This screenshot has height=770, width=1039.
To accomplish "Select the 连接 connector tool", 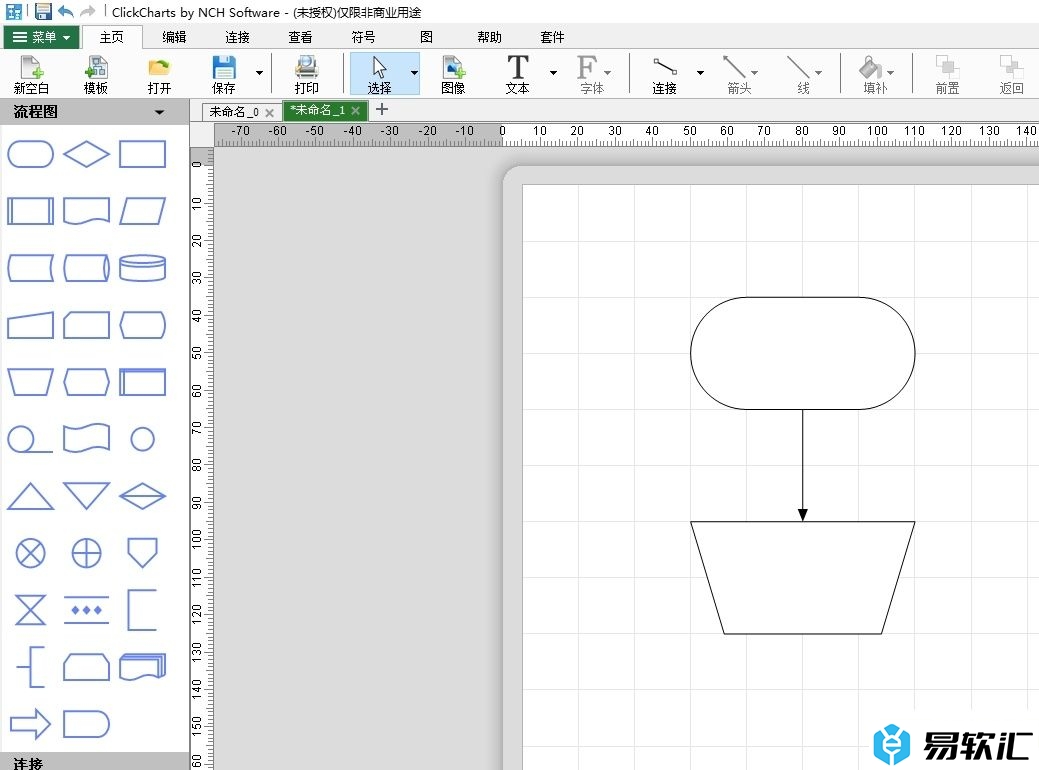I will (665, 74).
